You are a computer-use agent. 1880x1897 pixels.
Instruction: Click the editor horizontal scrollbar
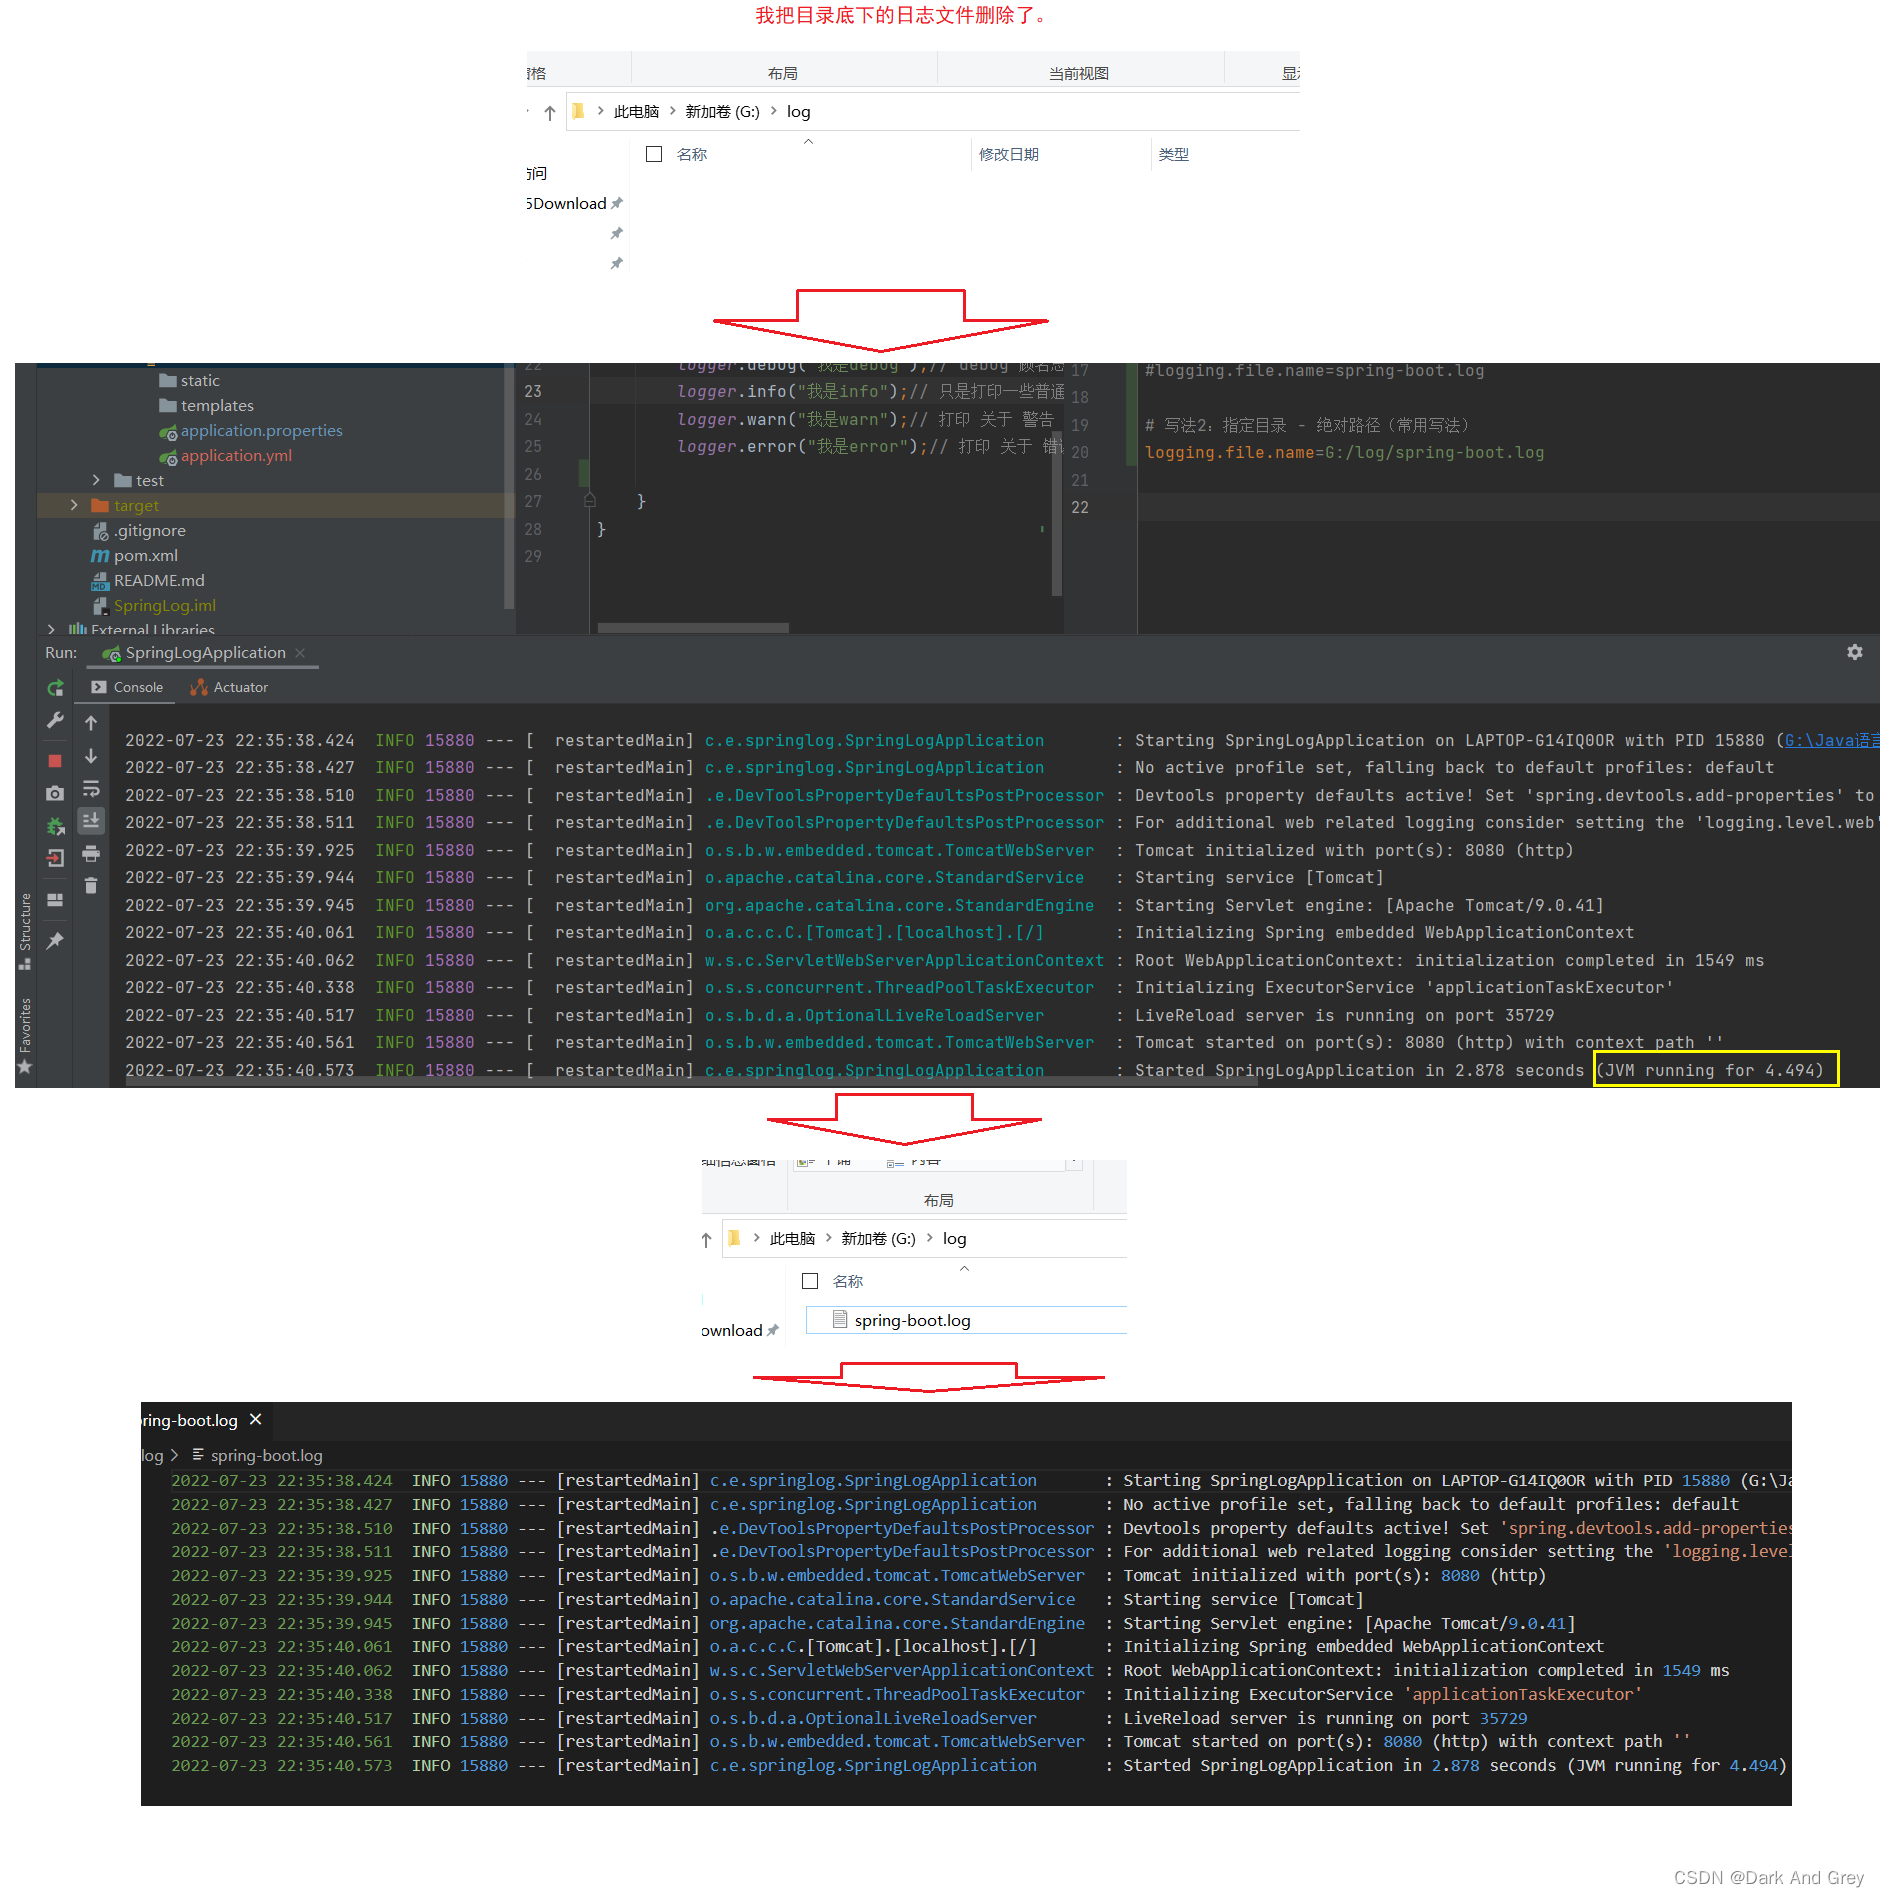[x=694, y=628]
